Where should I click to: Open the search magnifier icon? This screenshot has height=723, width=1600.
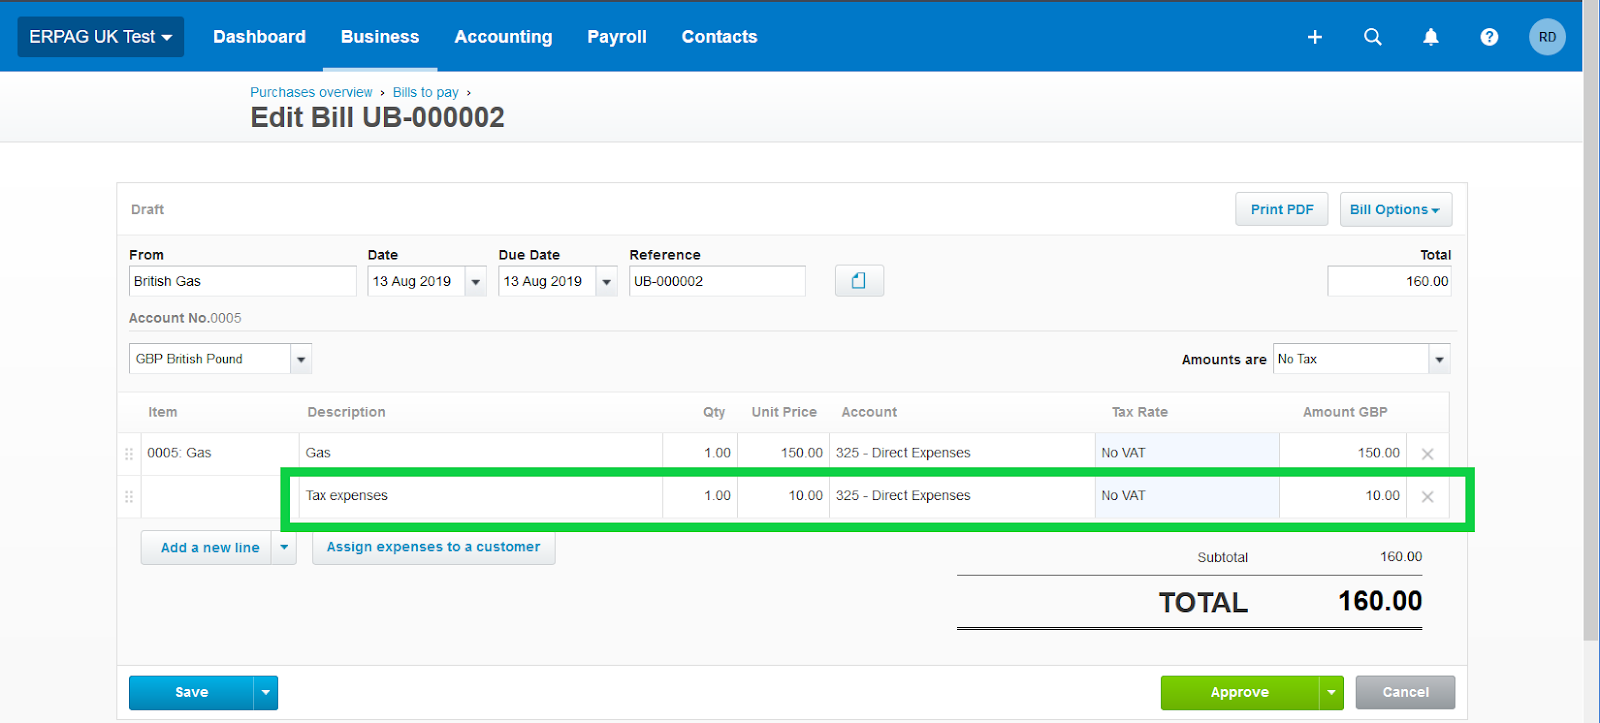tap(1373, 37)
